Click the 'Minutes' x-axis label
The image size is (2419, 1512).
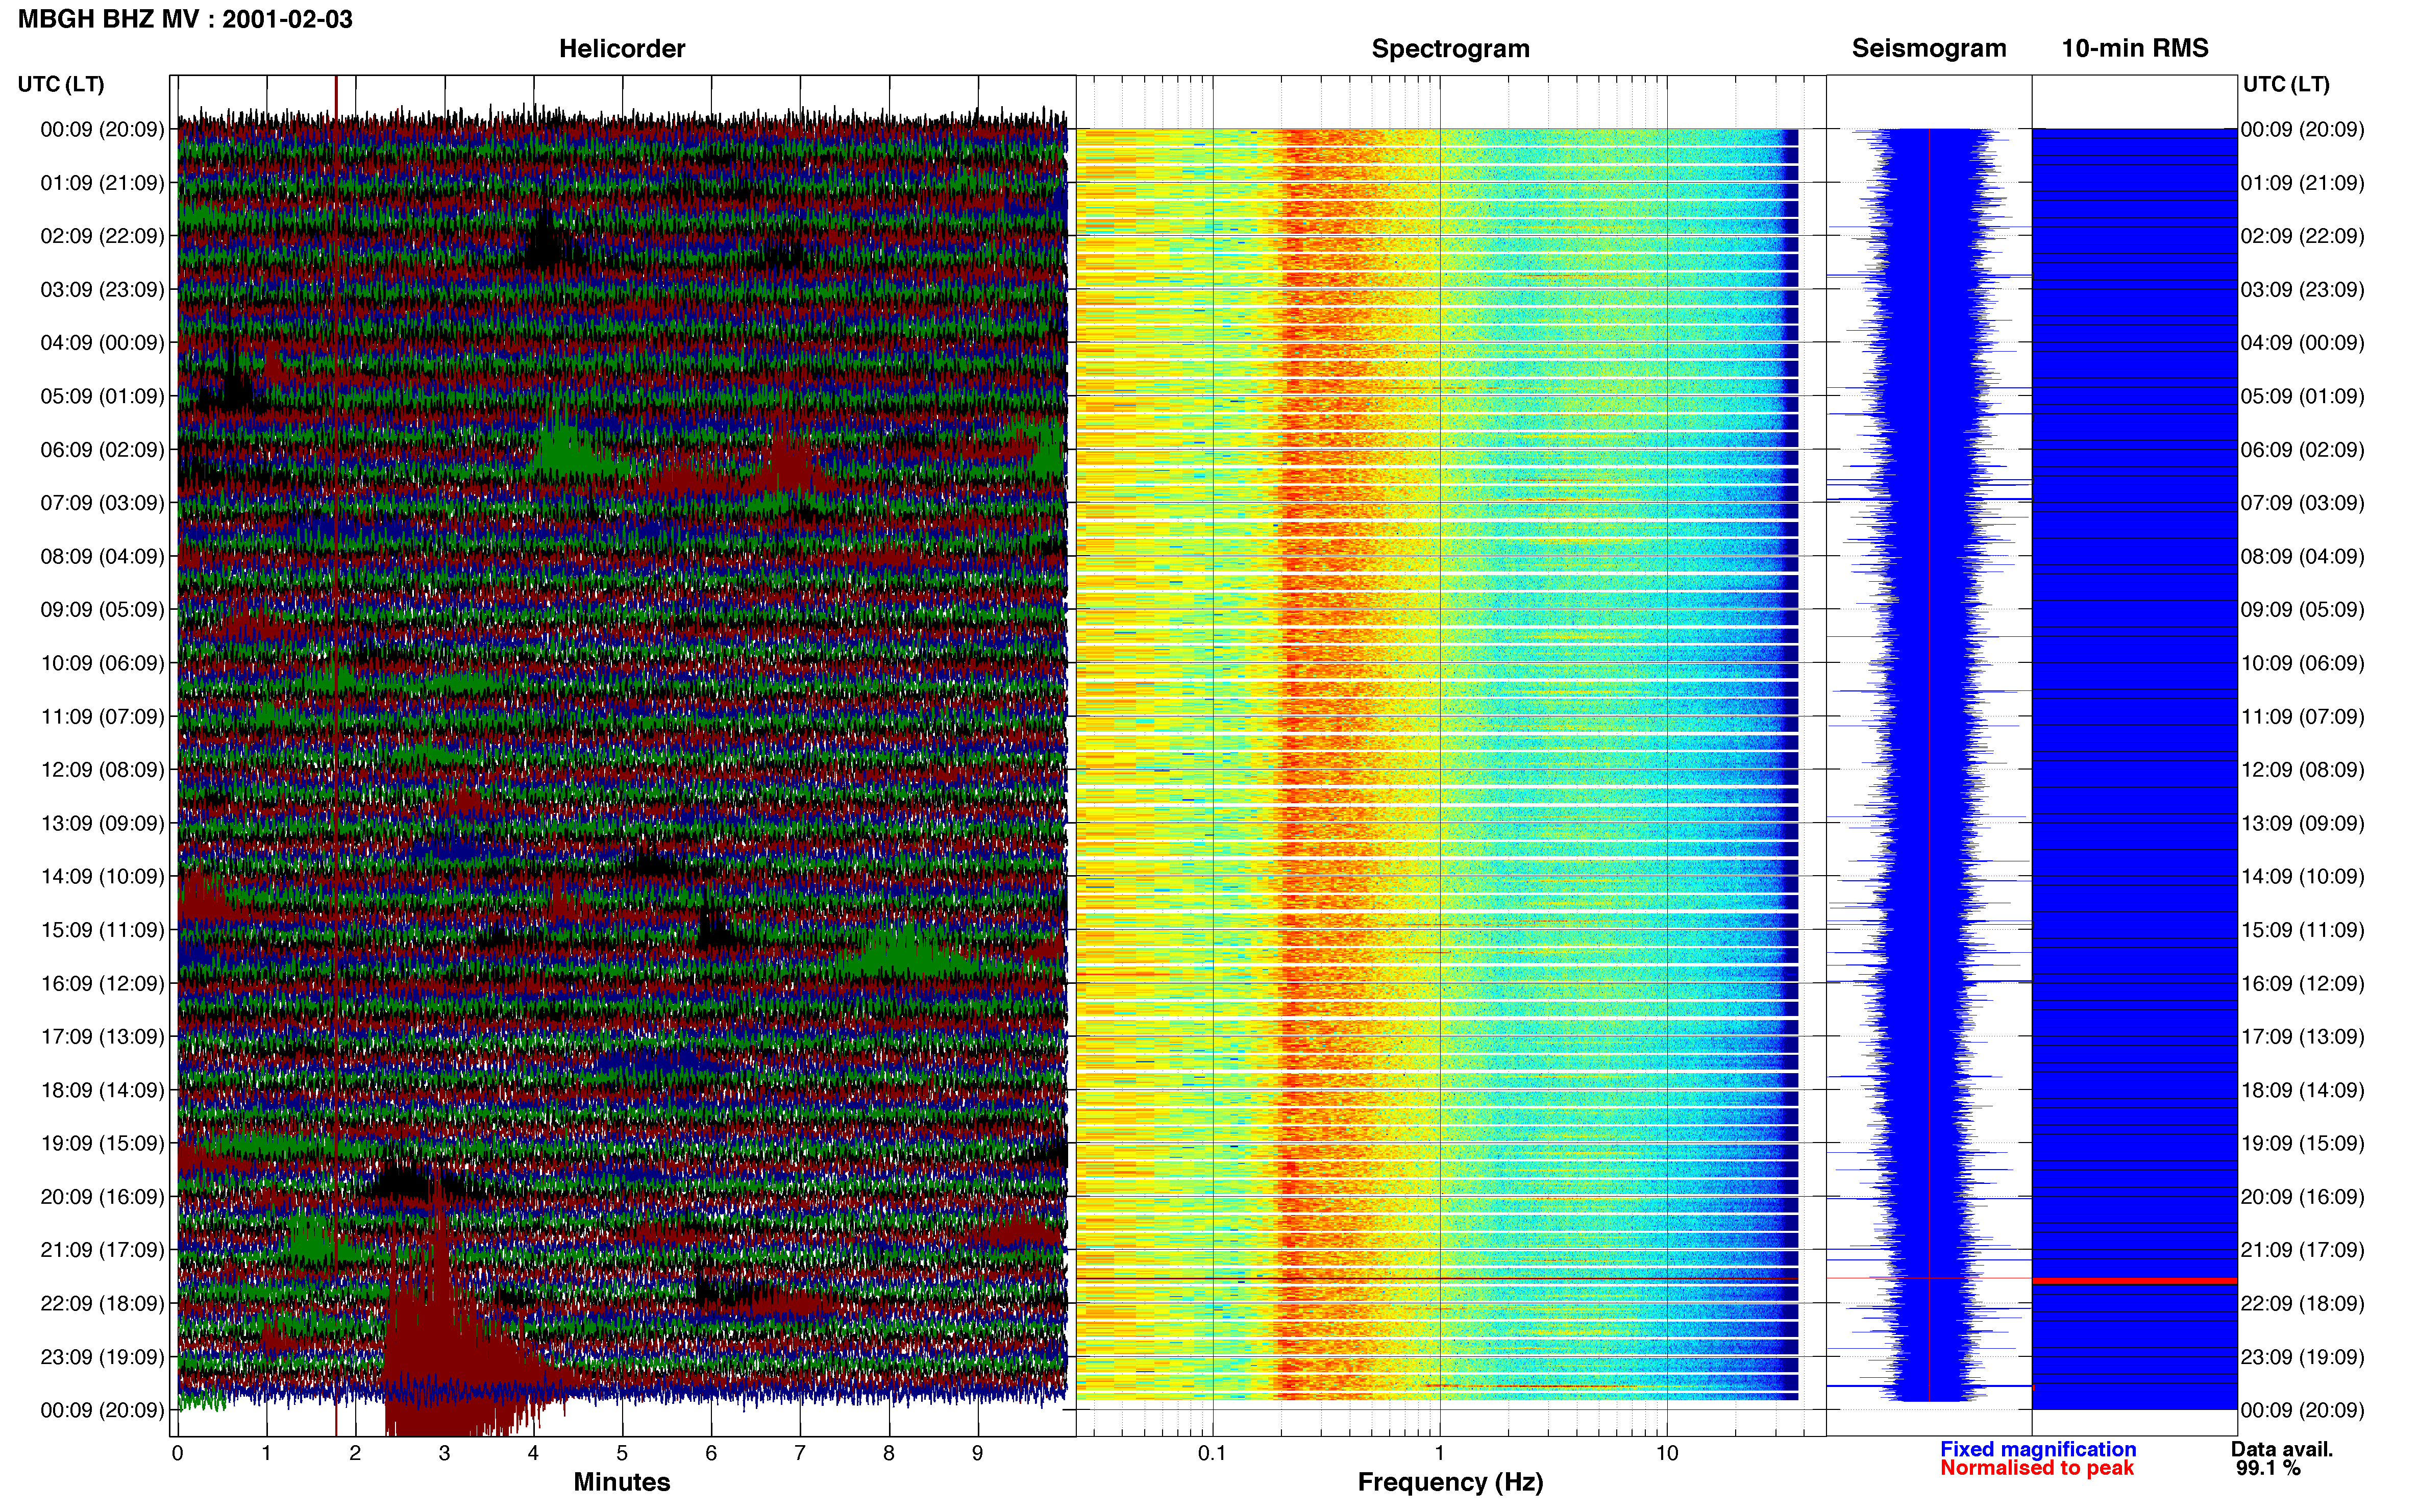[621, 1482]
